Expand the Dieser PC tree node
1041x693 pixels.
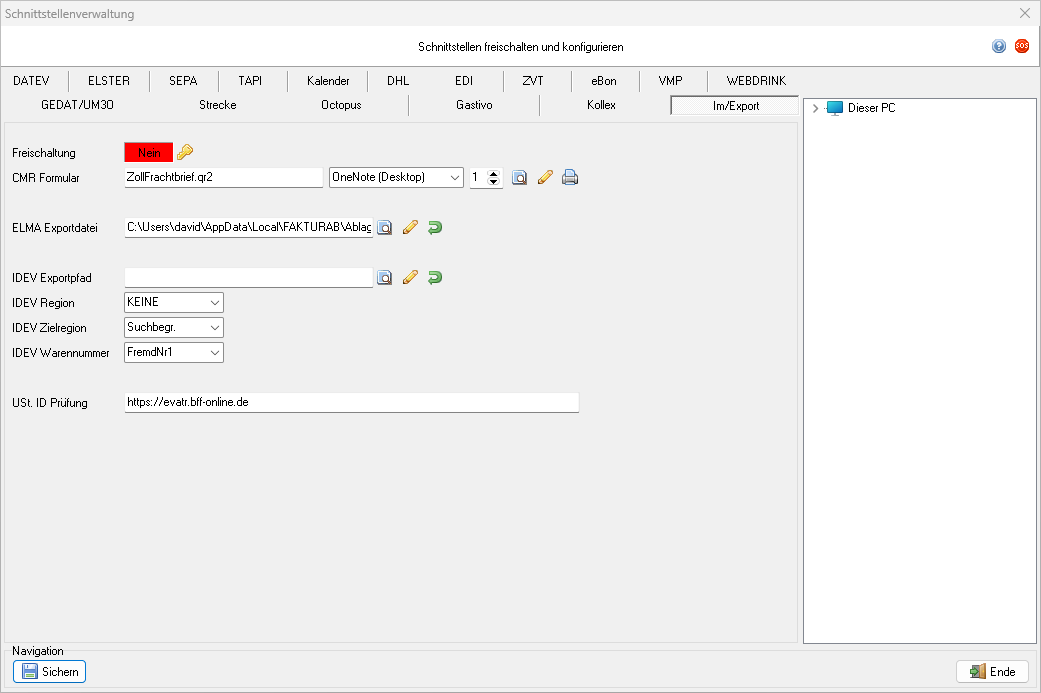click(x=816, y=108)
